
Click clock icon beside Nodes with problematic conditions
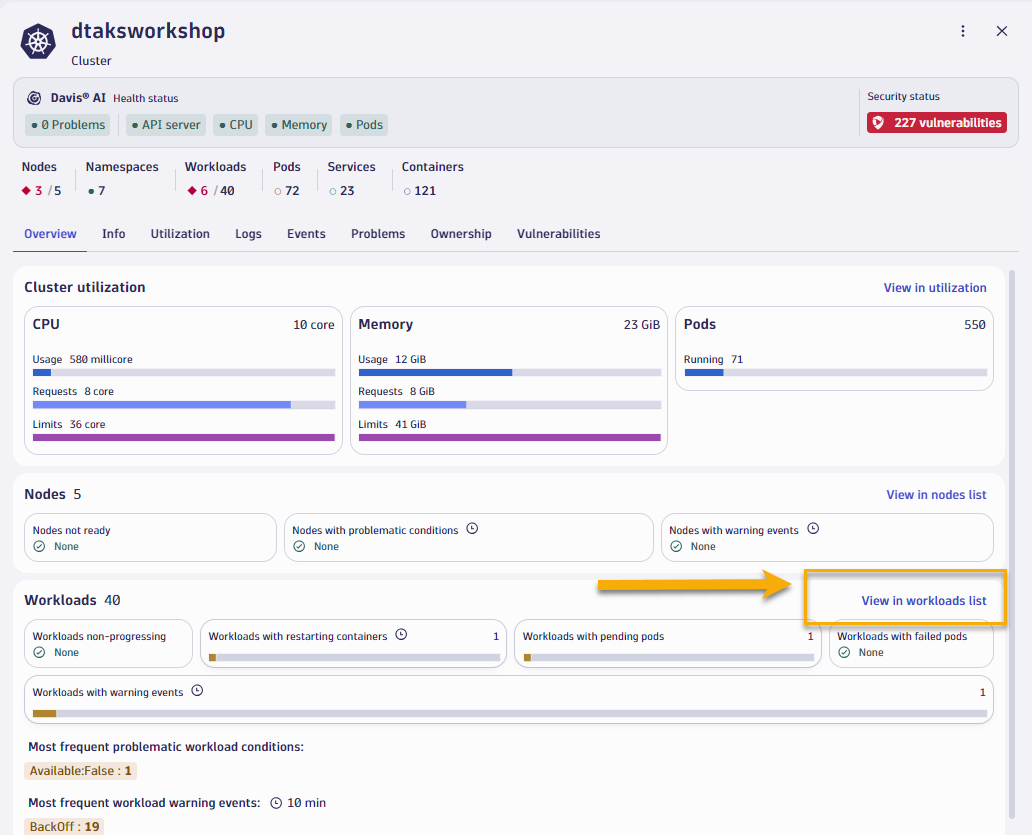click(x=472, y=529)
